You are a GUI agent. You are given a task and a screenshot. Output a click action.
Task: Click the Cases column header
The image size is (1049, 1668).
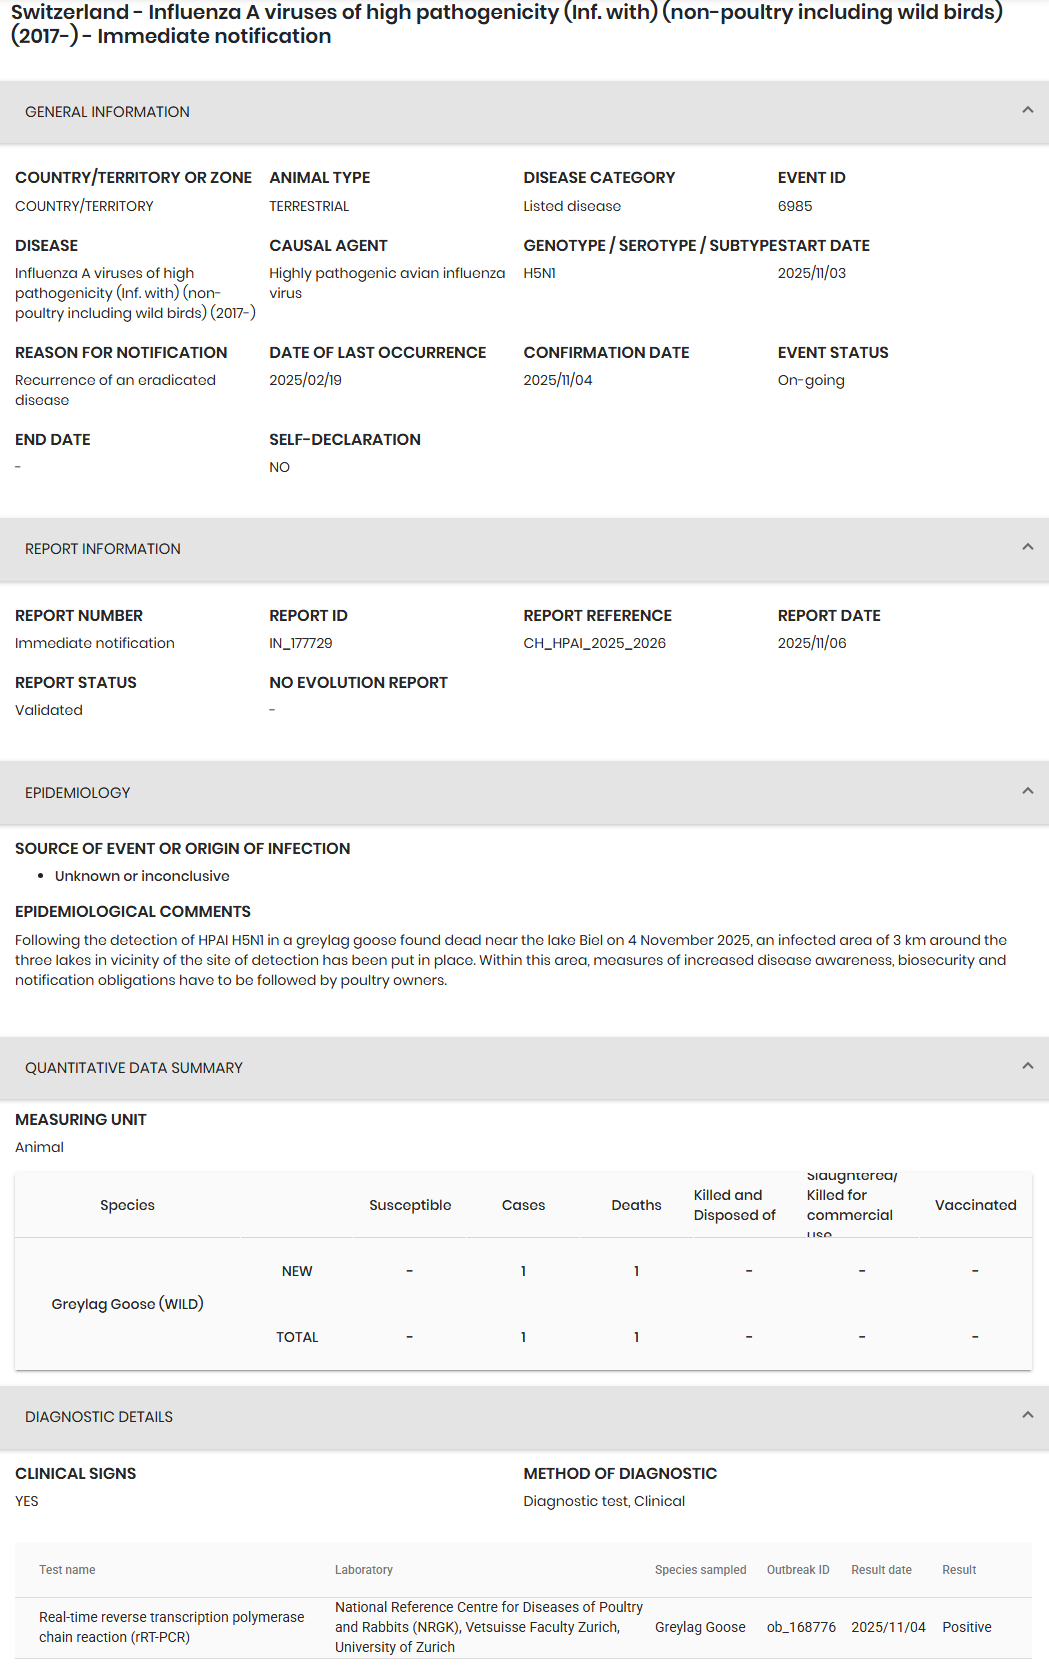pos(523,1205)
